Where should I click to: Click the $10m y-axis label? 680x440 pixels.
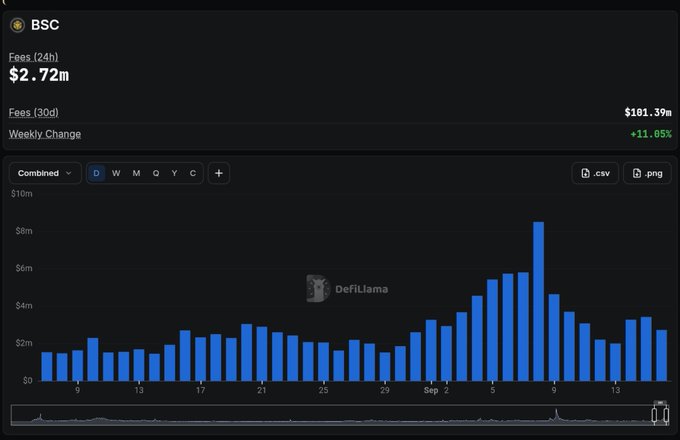point(22,194)
